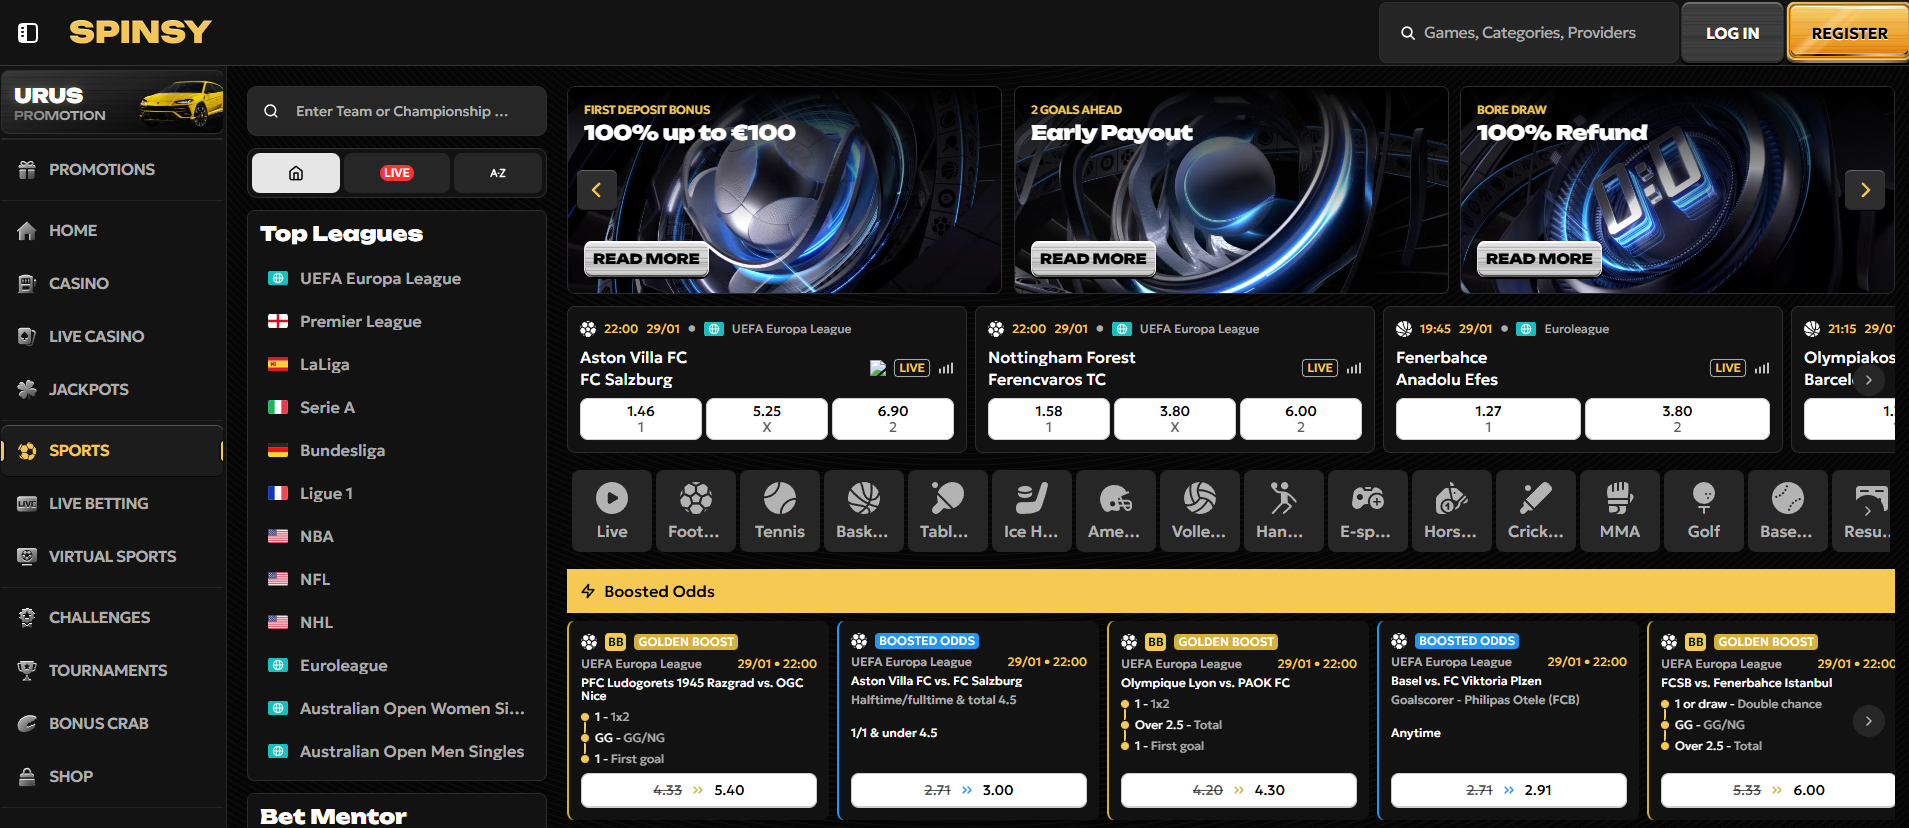Screen dimensions: 1909x828
Task: Select the MMA sport icon
Action: [1620, 511]
